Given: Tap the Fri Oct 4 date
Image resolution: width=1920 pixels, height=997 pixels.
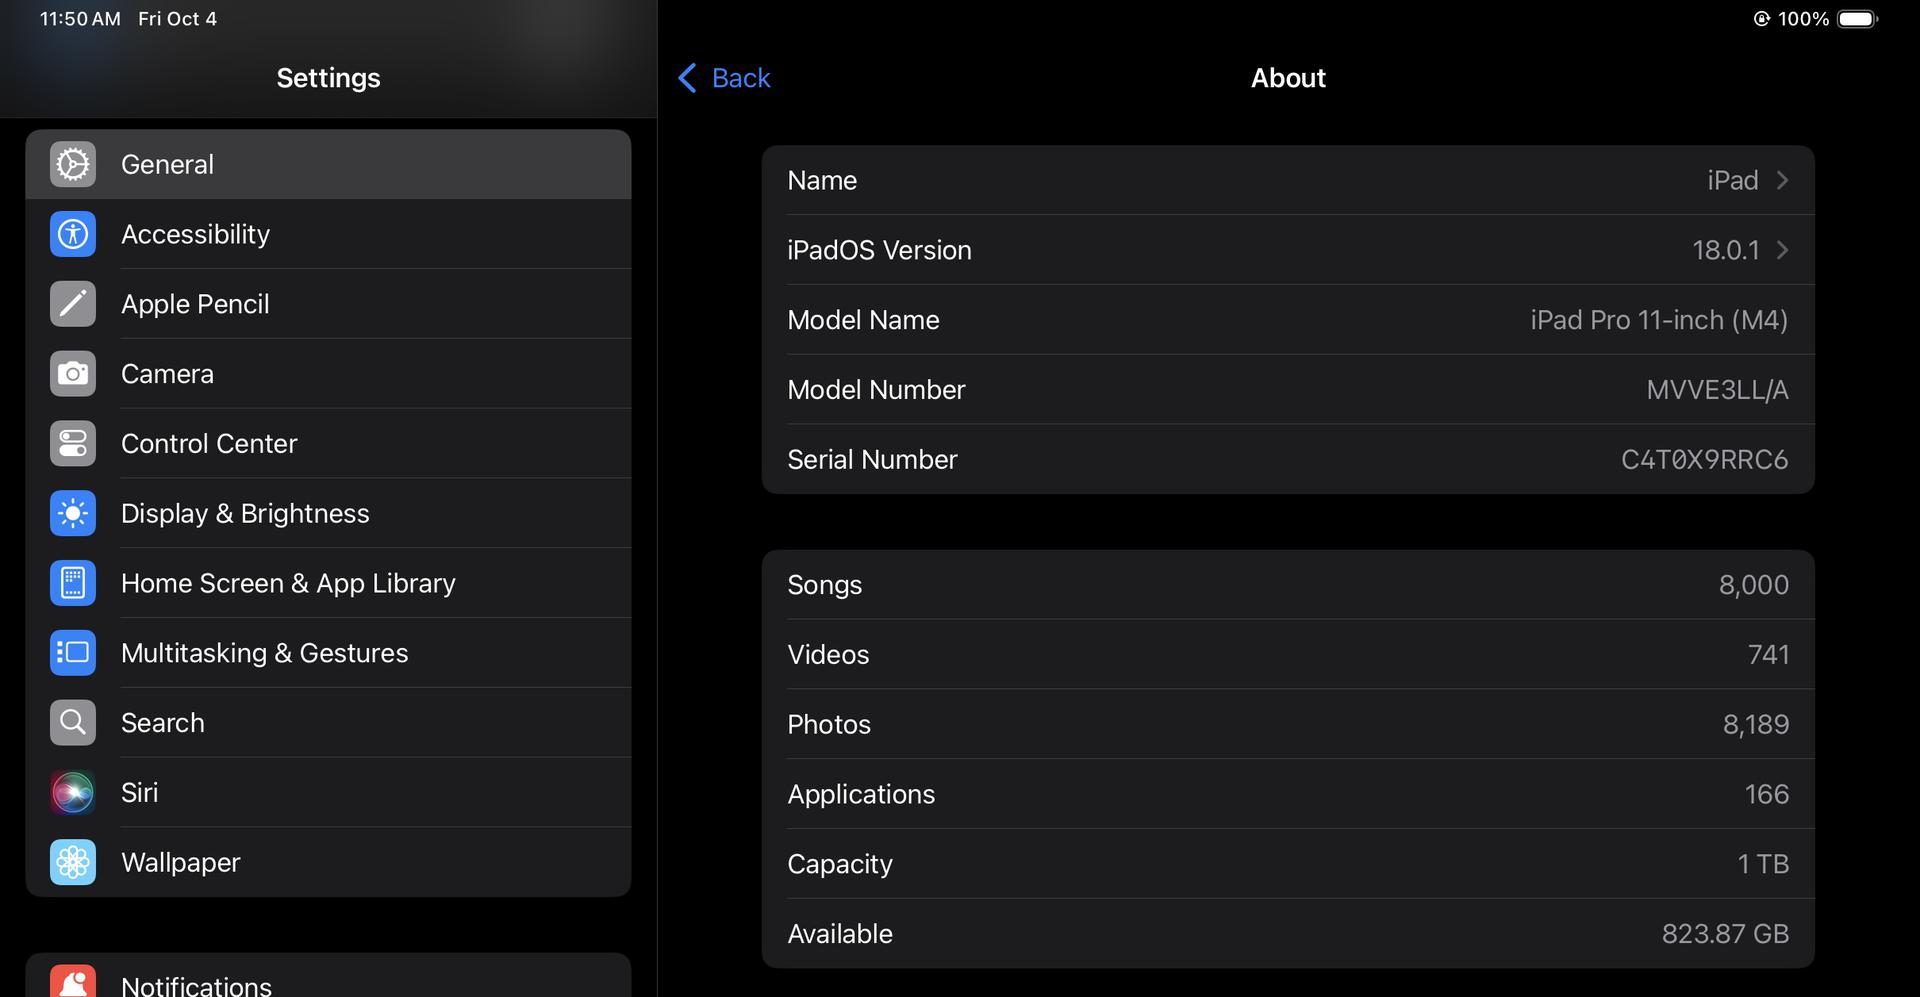Looking at the screenshot, I should (x=177, y=19).
